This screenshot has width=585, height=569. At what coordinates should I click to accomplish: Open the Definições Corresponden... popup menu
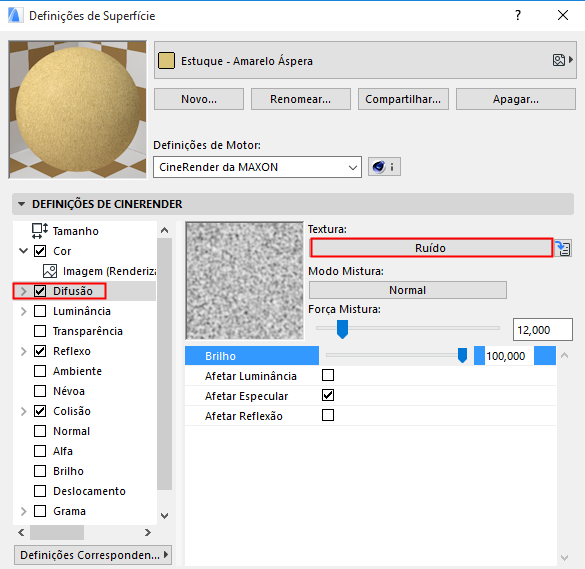tap(93, 555)
